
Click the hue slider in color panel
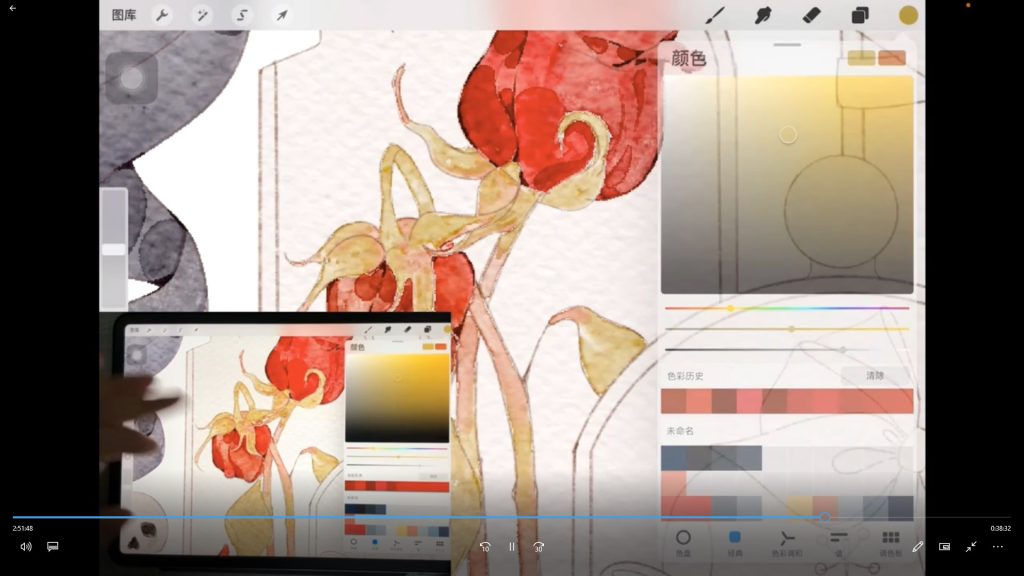[787, 308]
